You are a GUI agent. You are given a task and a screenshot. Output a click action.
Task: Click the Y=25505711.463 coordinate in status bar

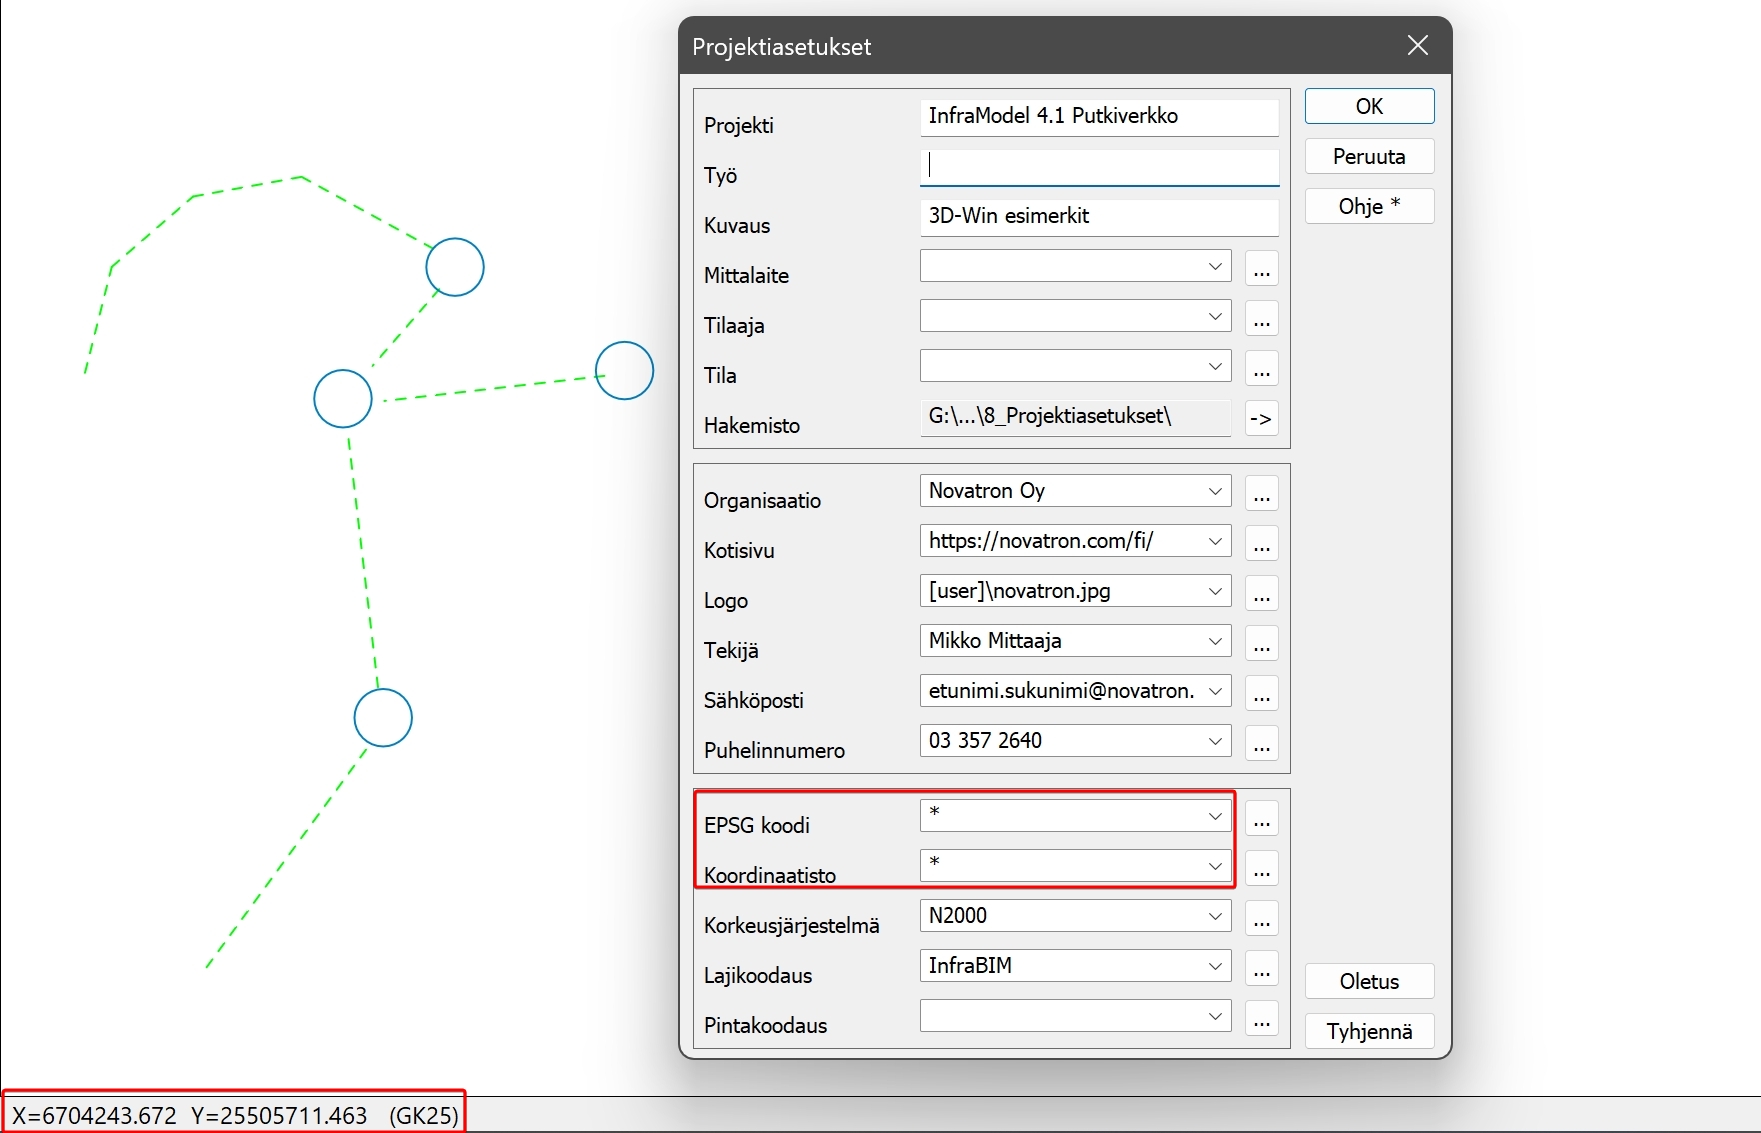pos(279,1116)
